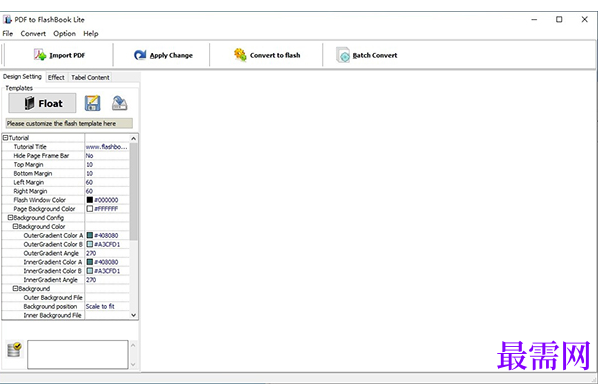Collapse the Background Color group
Screen dimensions: 609x387
[x=16, y=226]
